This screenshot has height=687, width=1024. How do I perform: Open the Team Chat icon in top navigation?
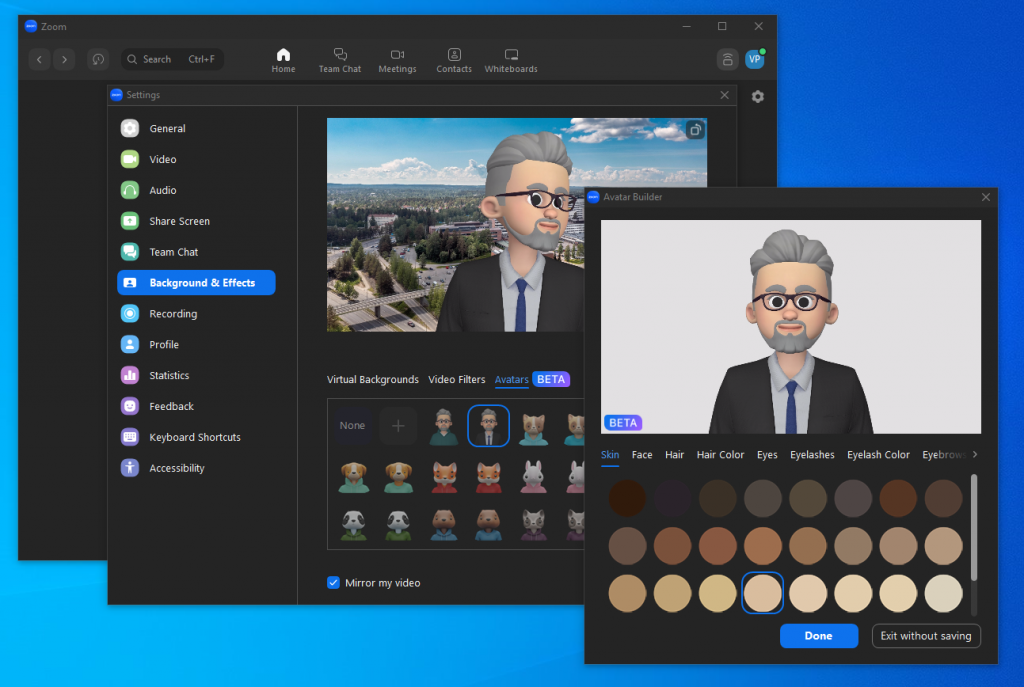click(x=339, y=59)
